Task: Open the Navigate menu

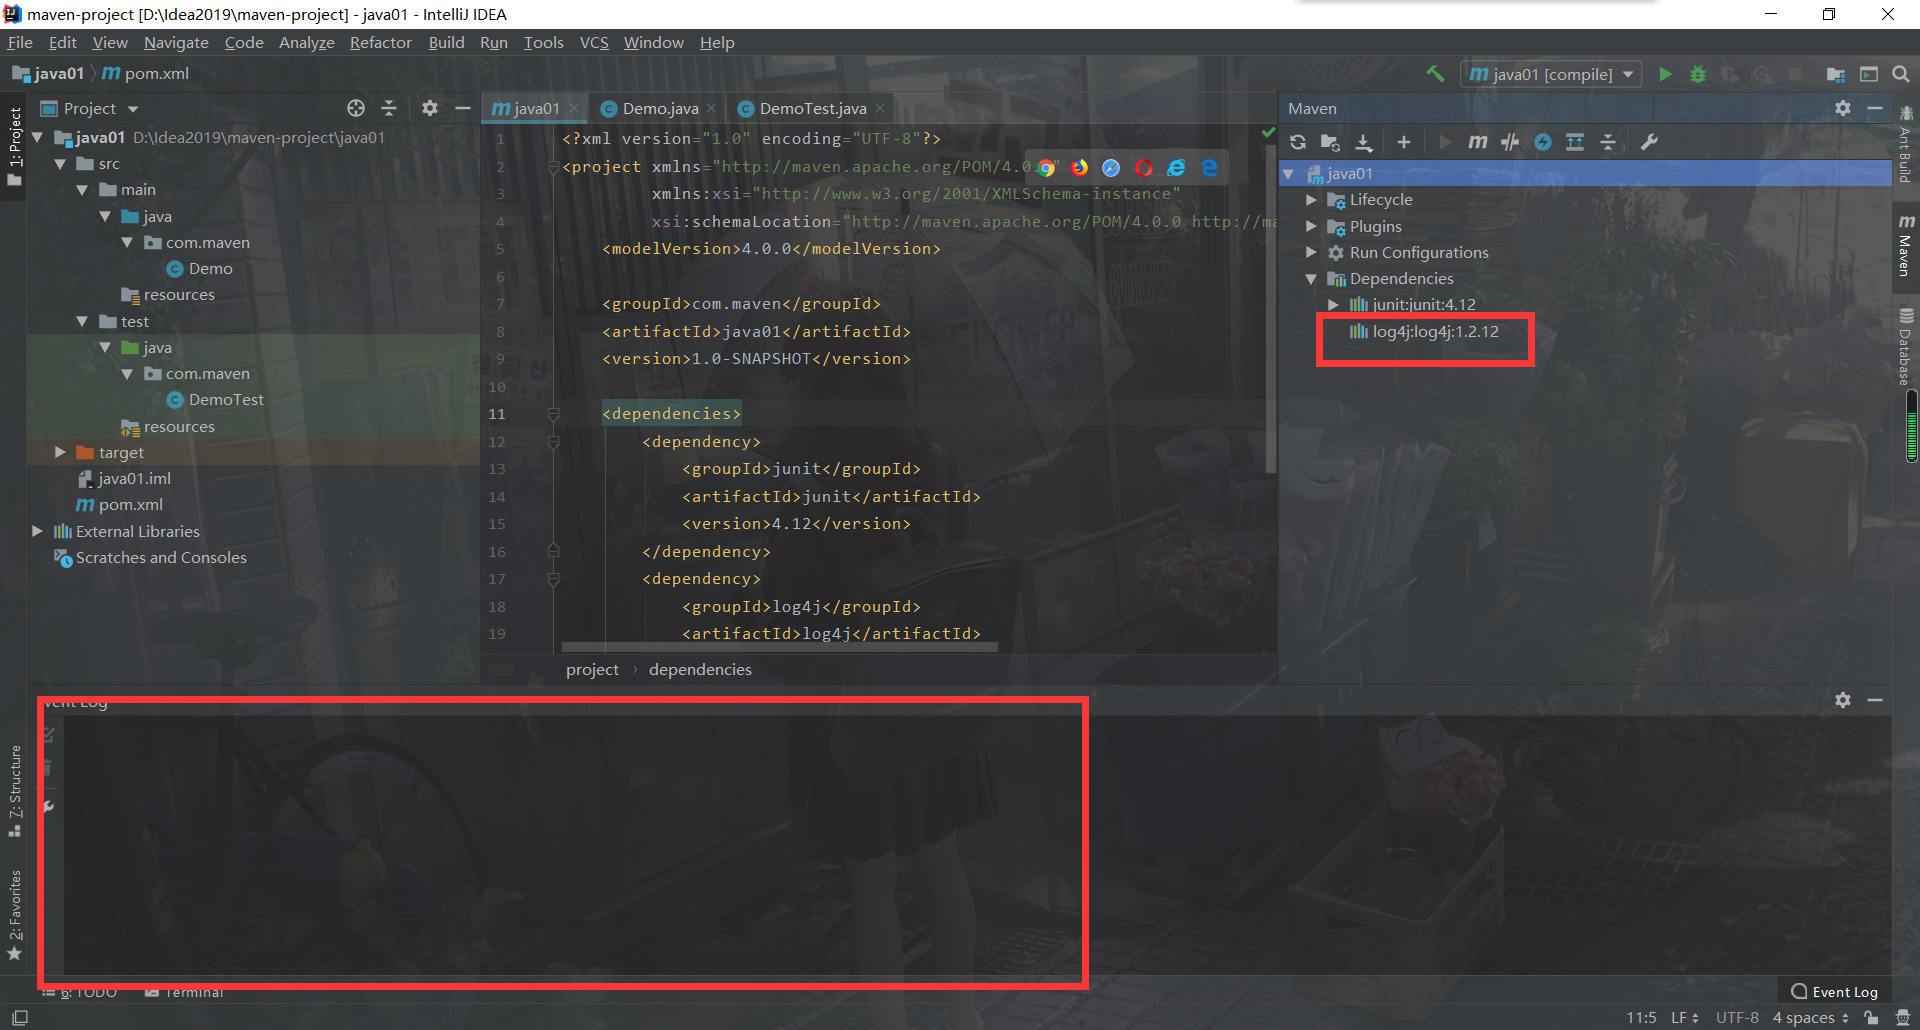Action: pyautogui.click(x=176, y=42)
